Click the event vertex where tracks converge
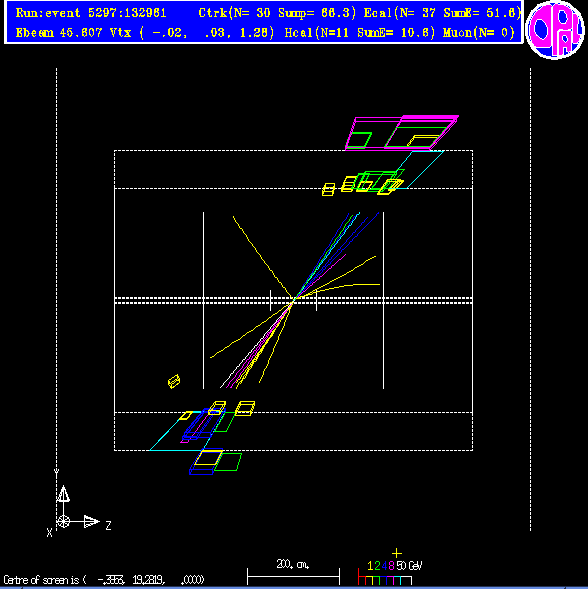Image resolution: width=588 pixels, height=589 pixels. click(293, 300)
